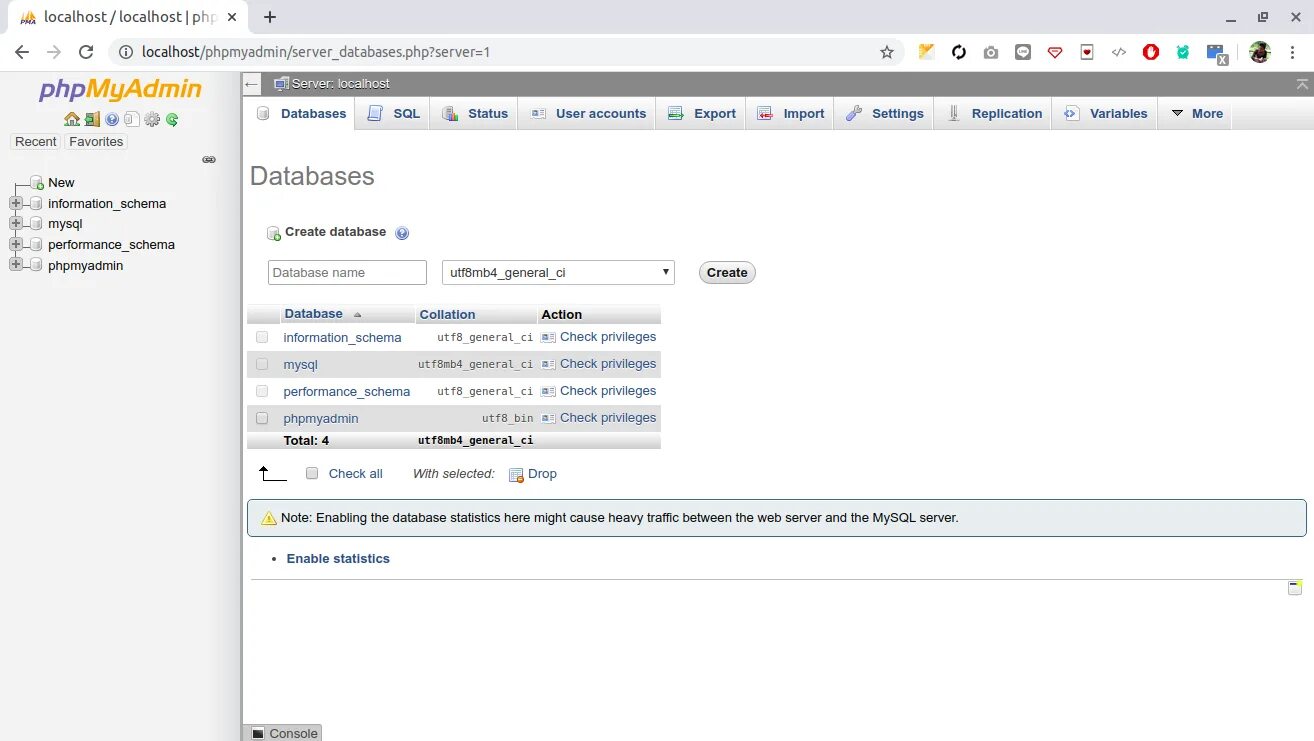The width and height of the screenshot is (1314, 741).
Task: Click the scroll-to-top icon in server bar
Action: [1301, 84]
